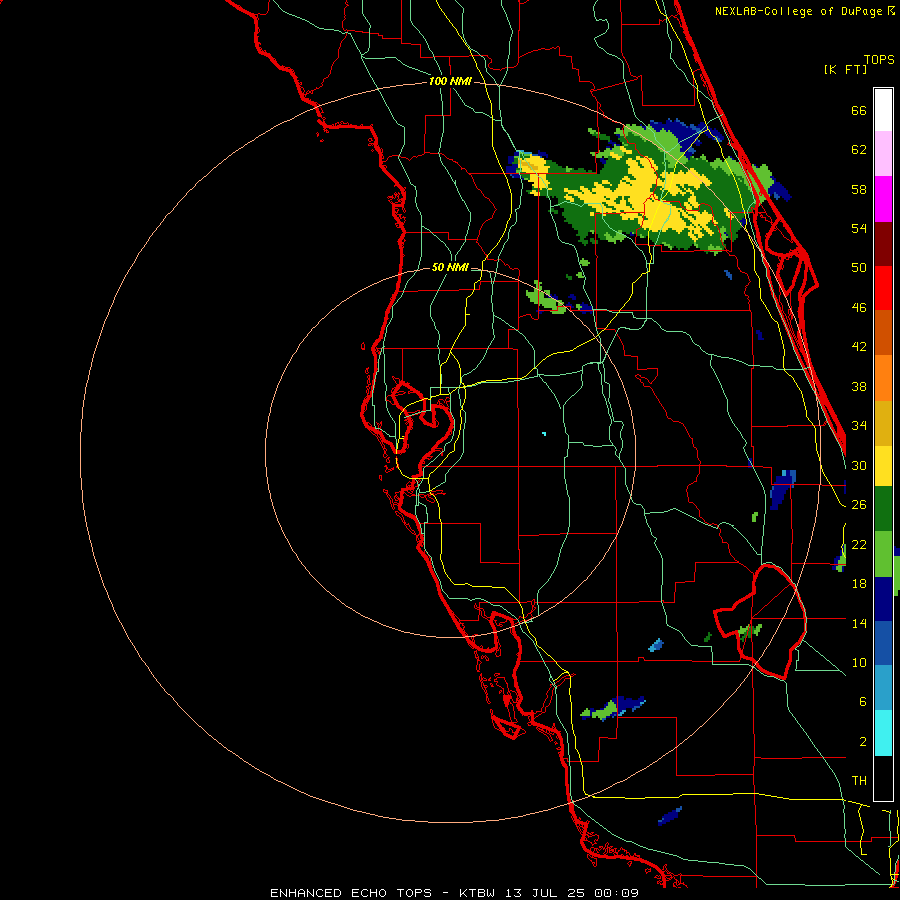Click the "54" legend value
The height and width of the screenshot is (900, 900).
pos(859,228)
